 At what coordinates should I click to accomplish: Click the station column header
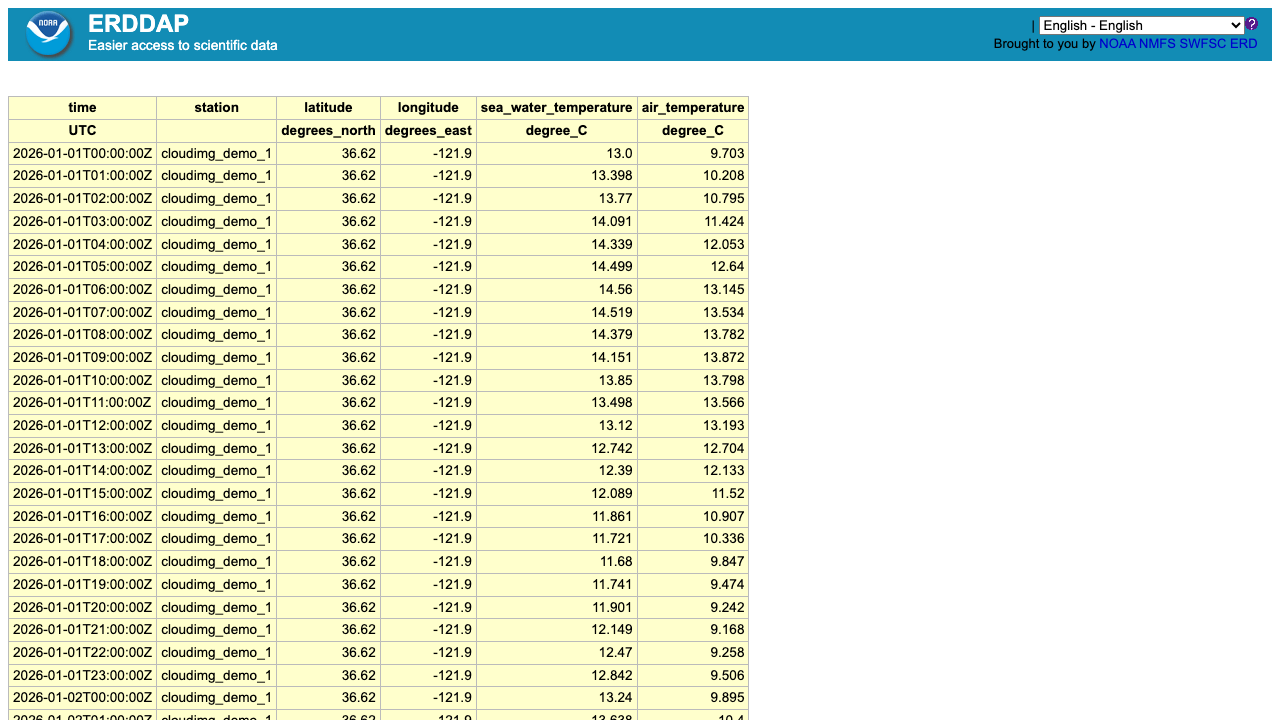point(216,108)
